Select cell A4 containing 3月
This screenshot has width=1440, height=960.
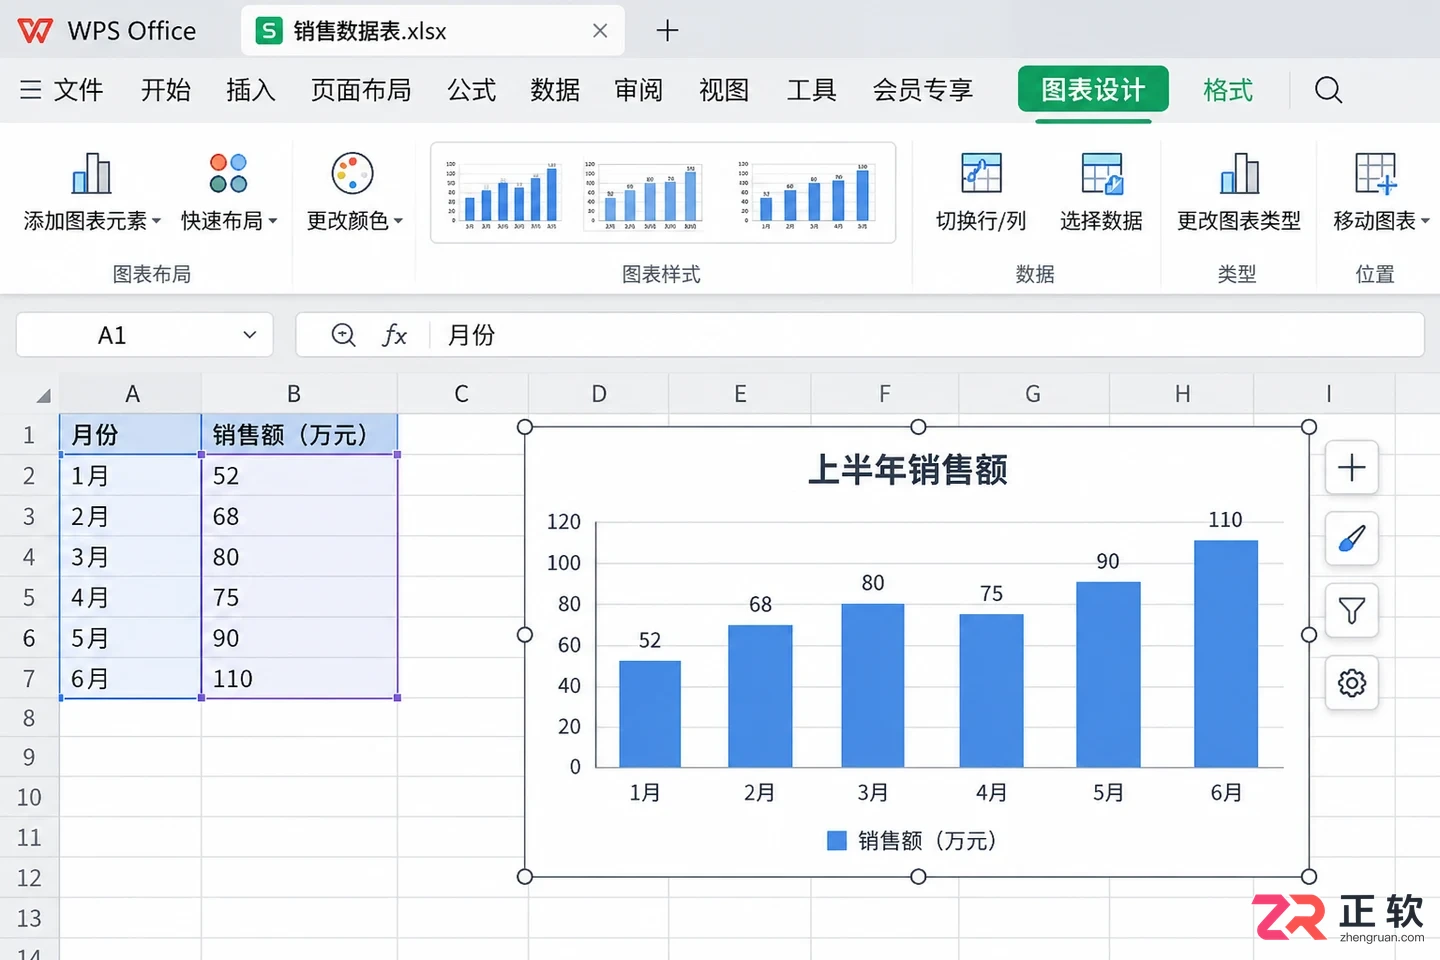(131, 557)
